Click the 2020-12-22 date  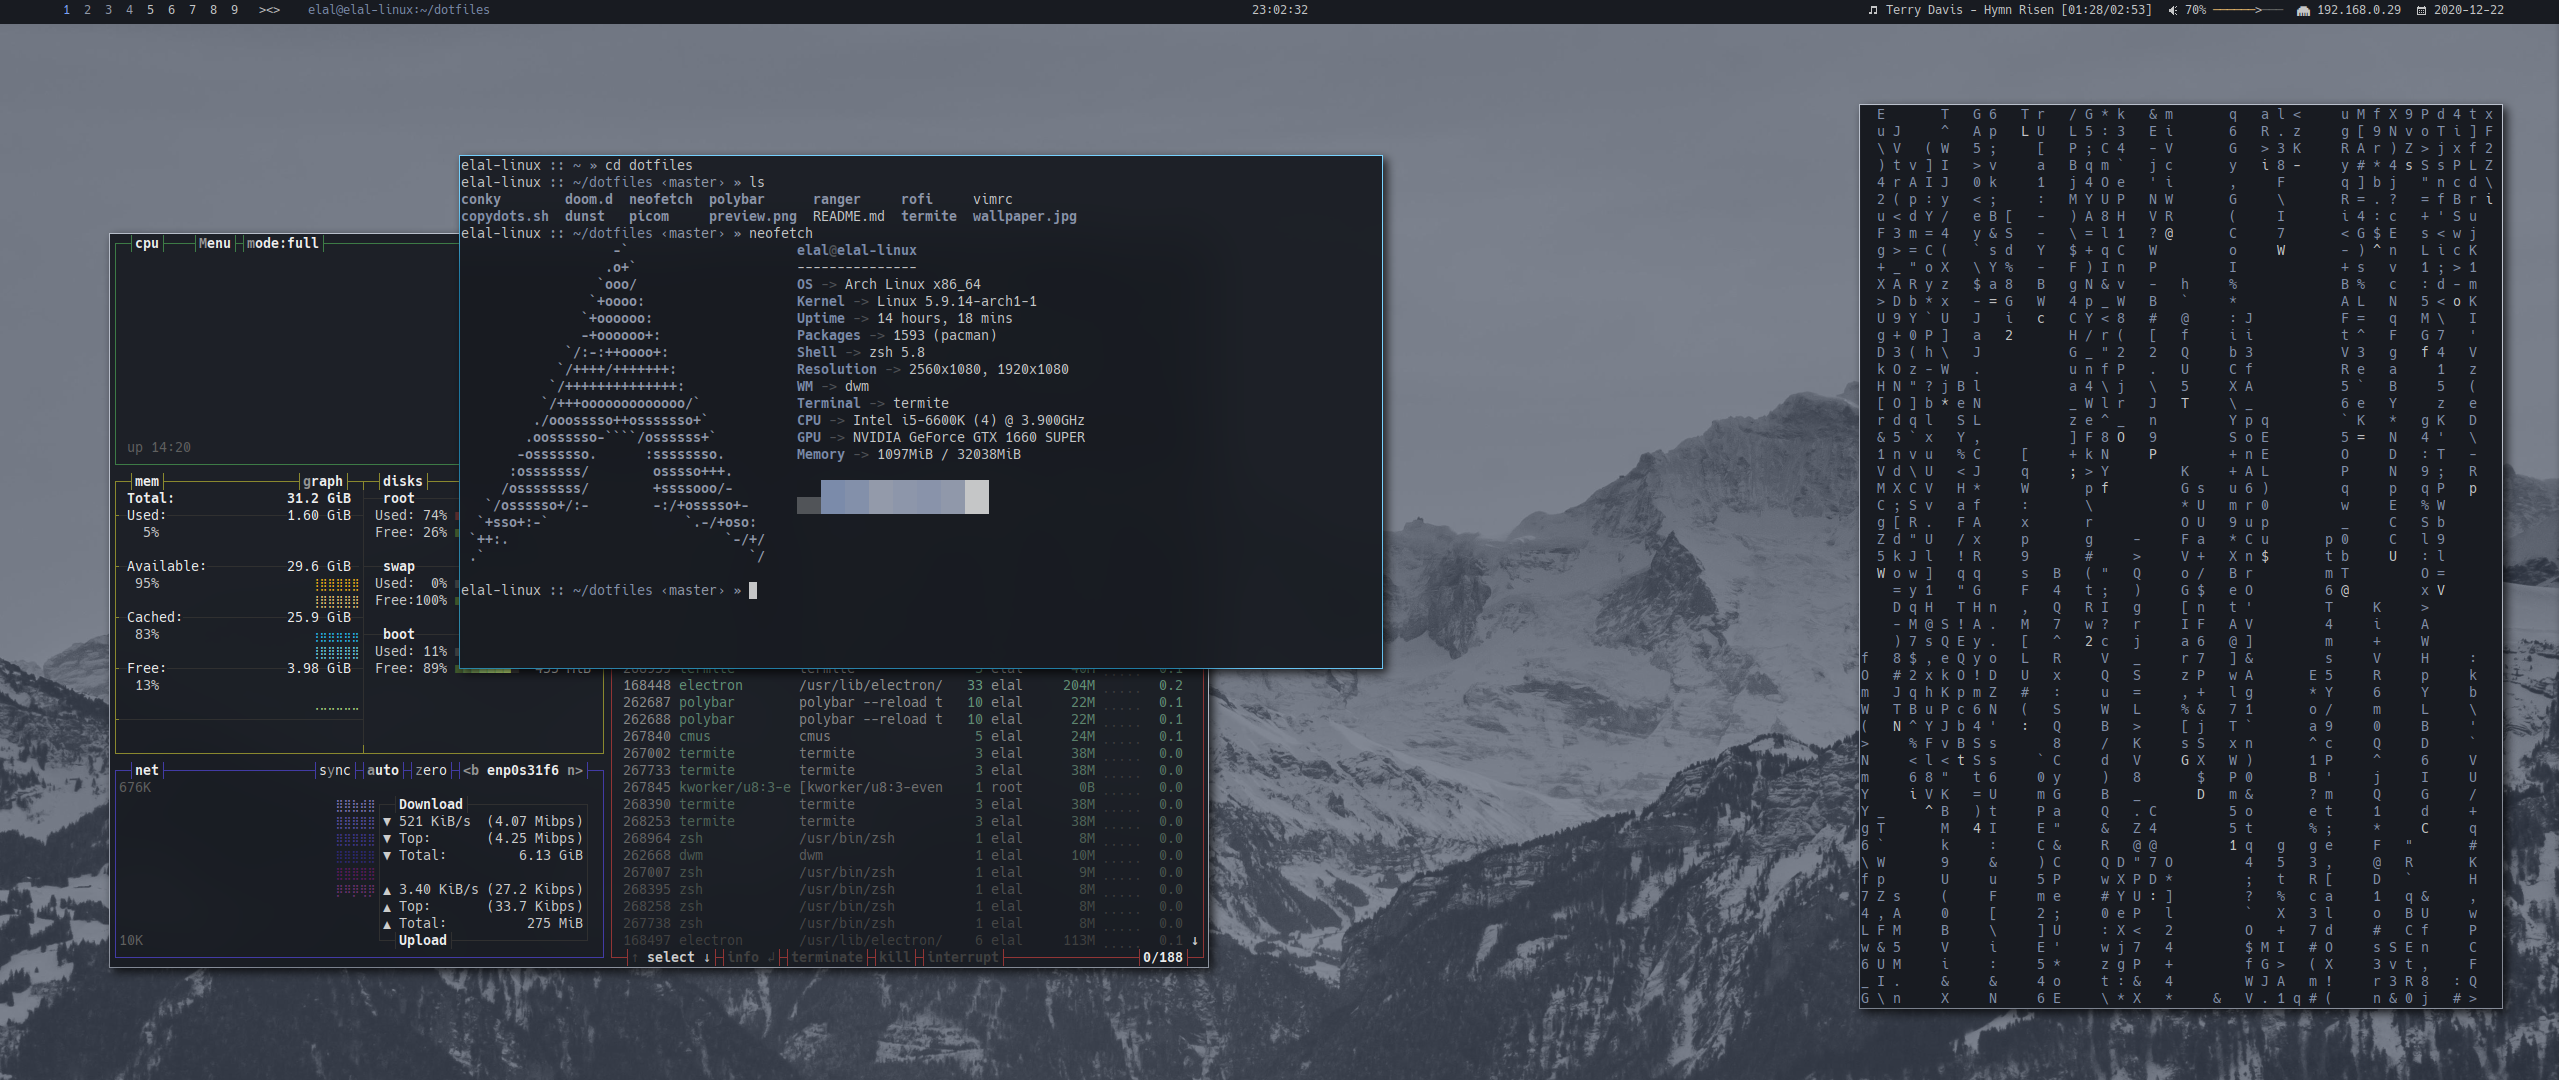pos(2469,10)
